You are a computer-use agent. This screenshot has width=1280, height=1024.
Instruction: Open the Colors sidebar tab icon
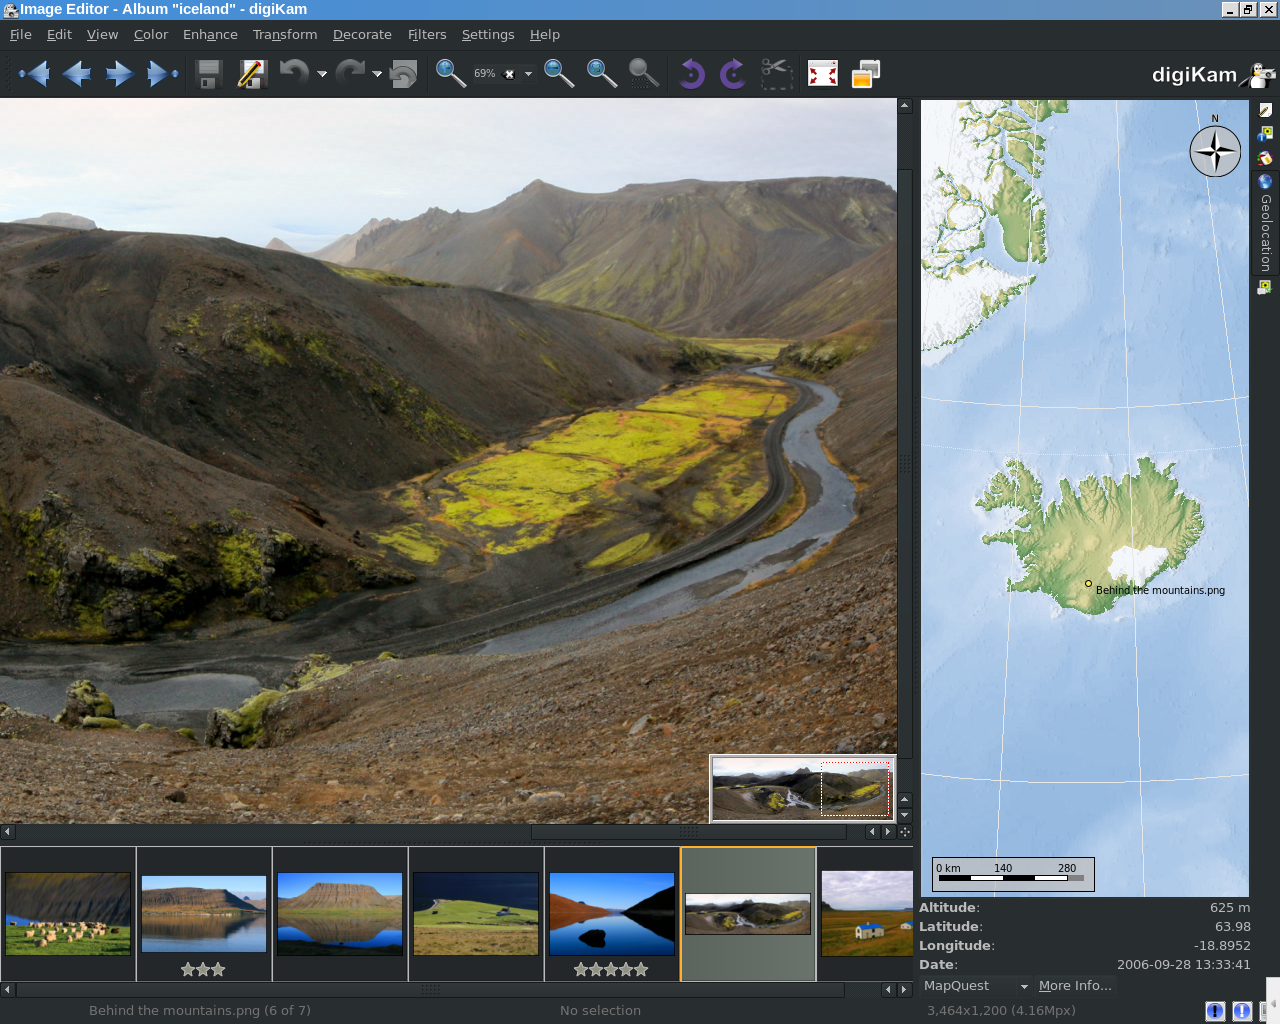point(1265,158)
